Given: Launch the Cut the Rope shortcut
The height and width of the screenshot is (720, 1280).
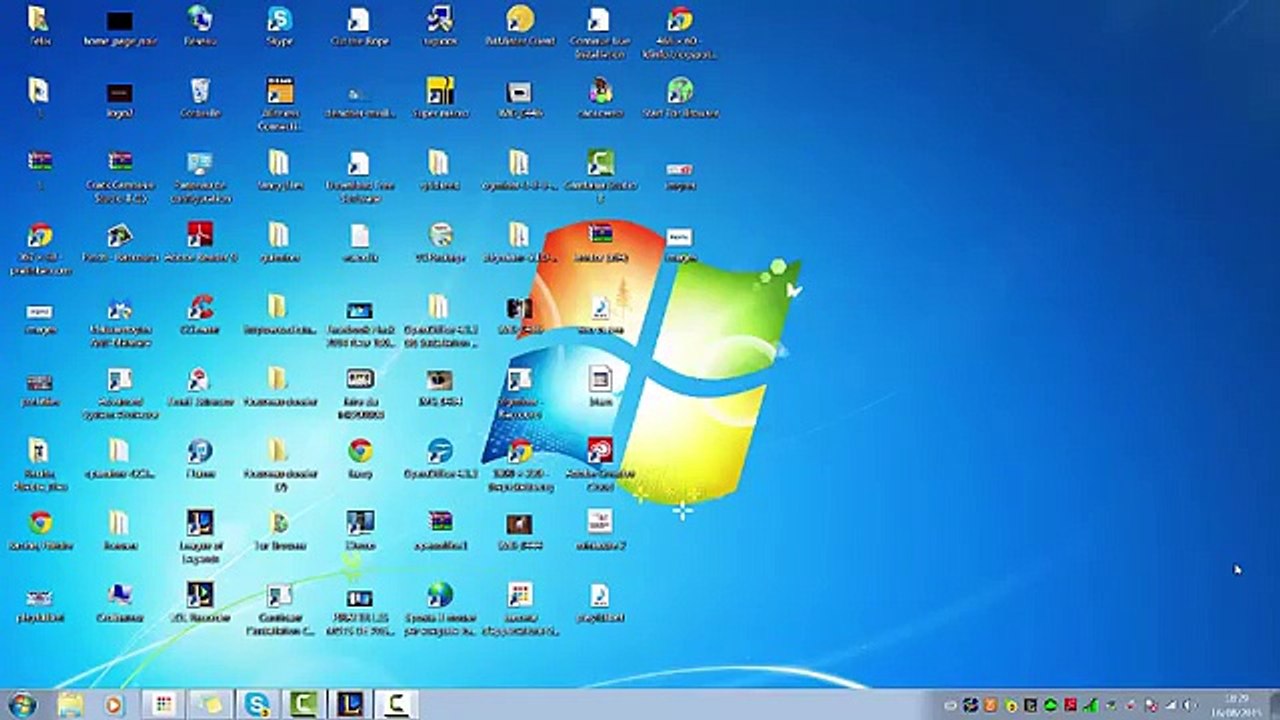Looking at the screenshot, I should pyautogui.click(x=359, y=27).
